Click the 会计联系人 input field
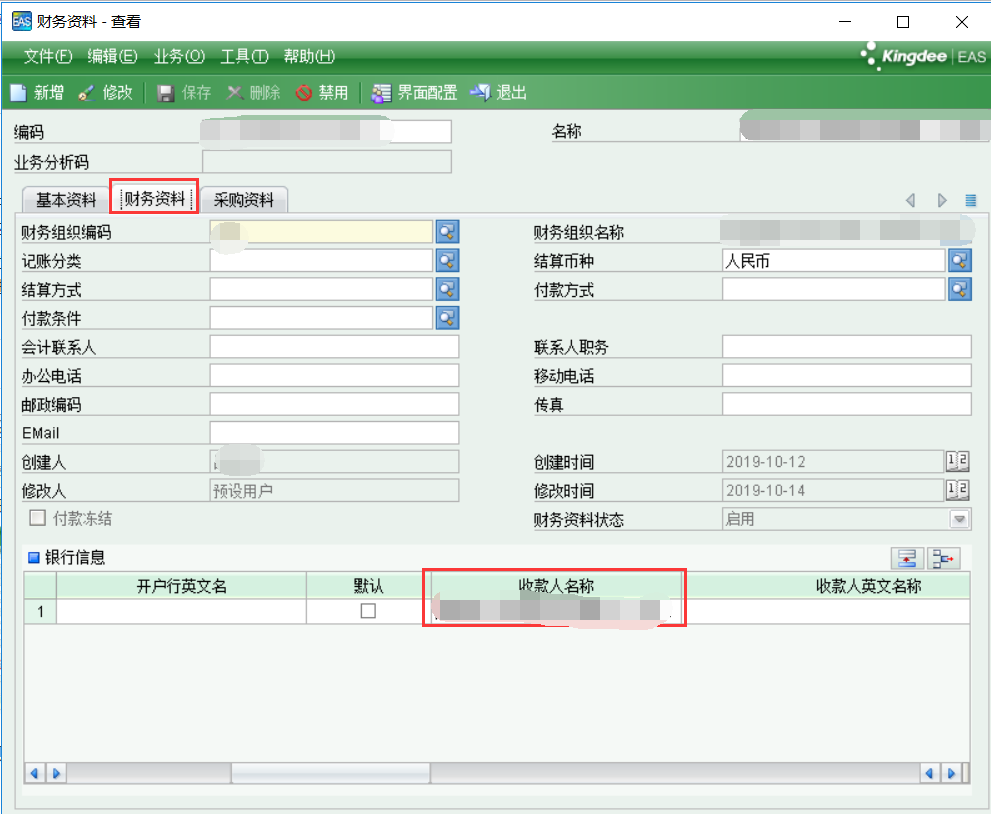This screenshot has width=991, height=814. click(x=334, y=346)
